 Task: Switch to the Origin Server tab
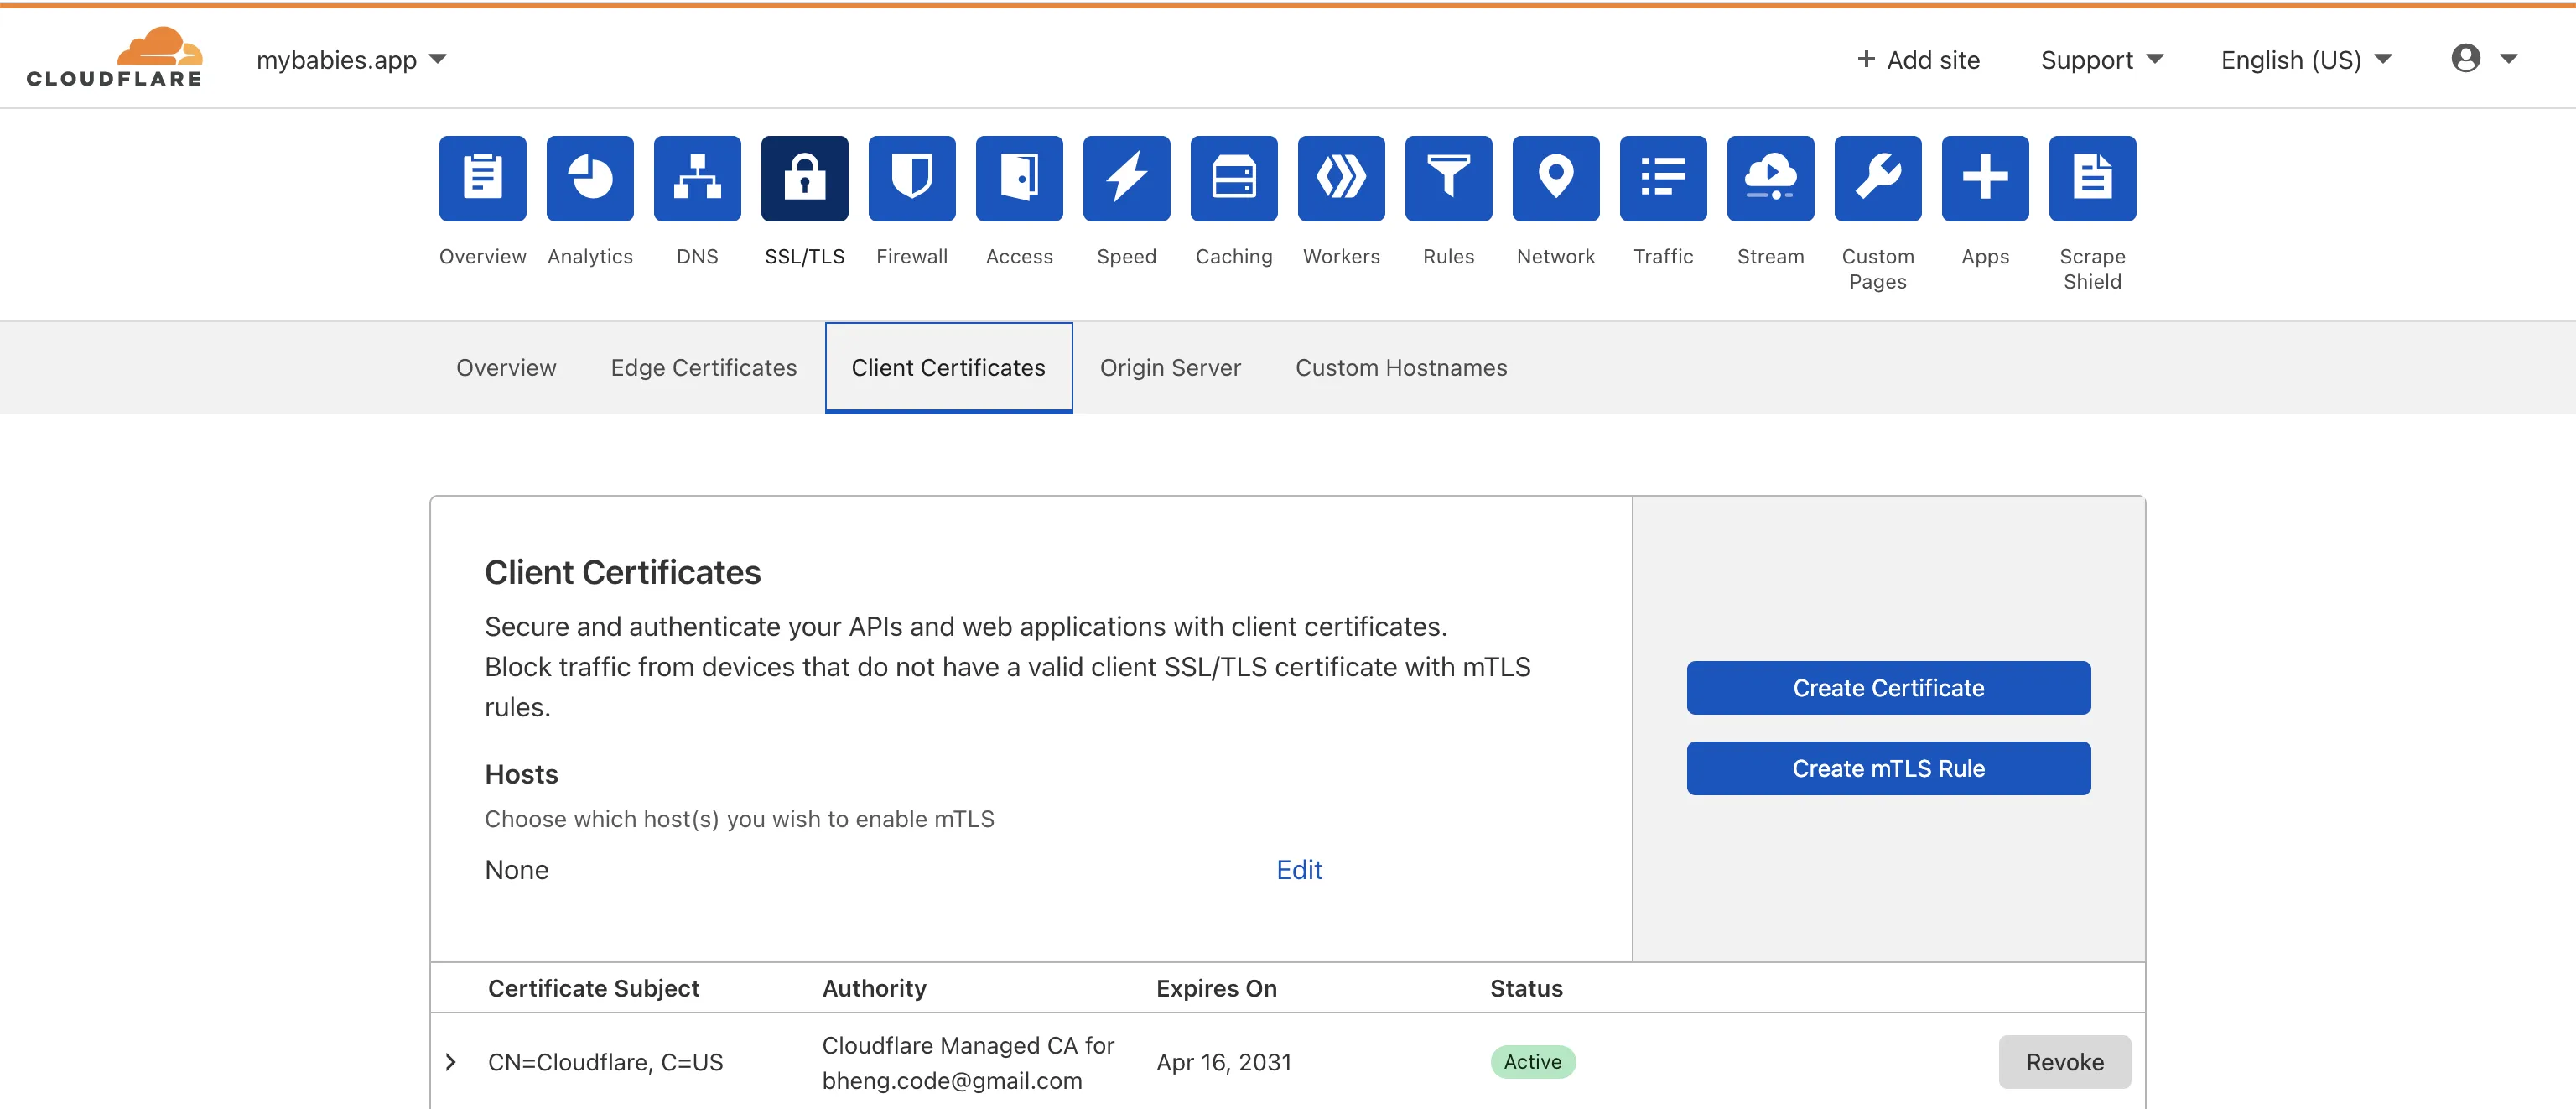coord(1169,368)
